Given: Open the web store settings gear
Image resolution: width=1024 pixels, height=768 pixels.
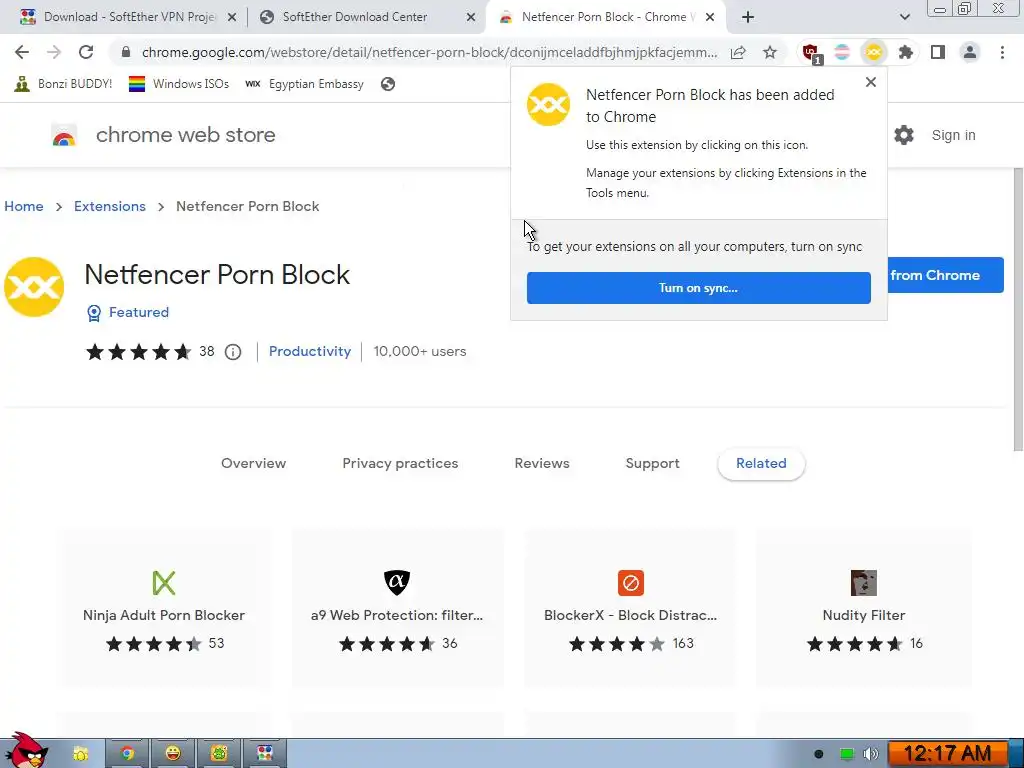Looking at the screenshot, I should coord(904,135).
